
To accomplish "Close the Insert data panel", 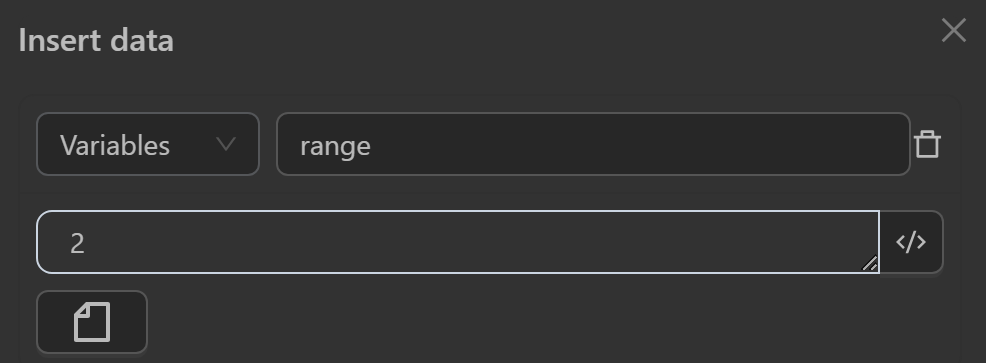I will coord(953,30).
